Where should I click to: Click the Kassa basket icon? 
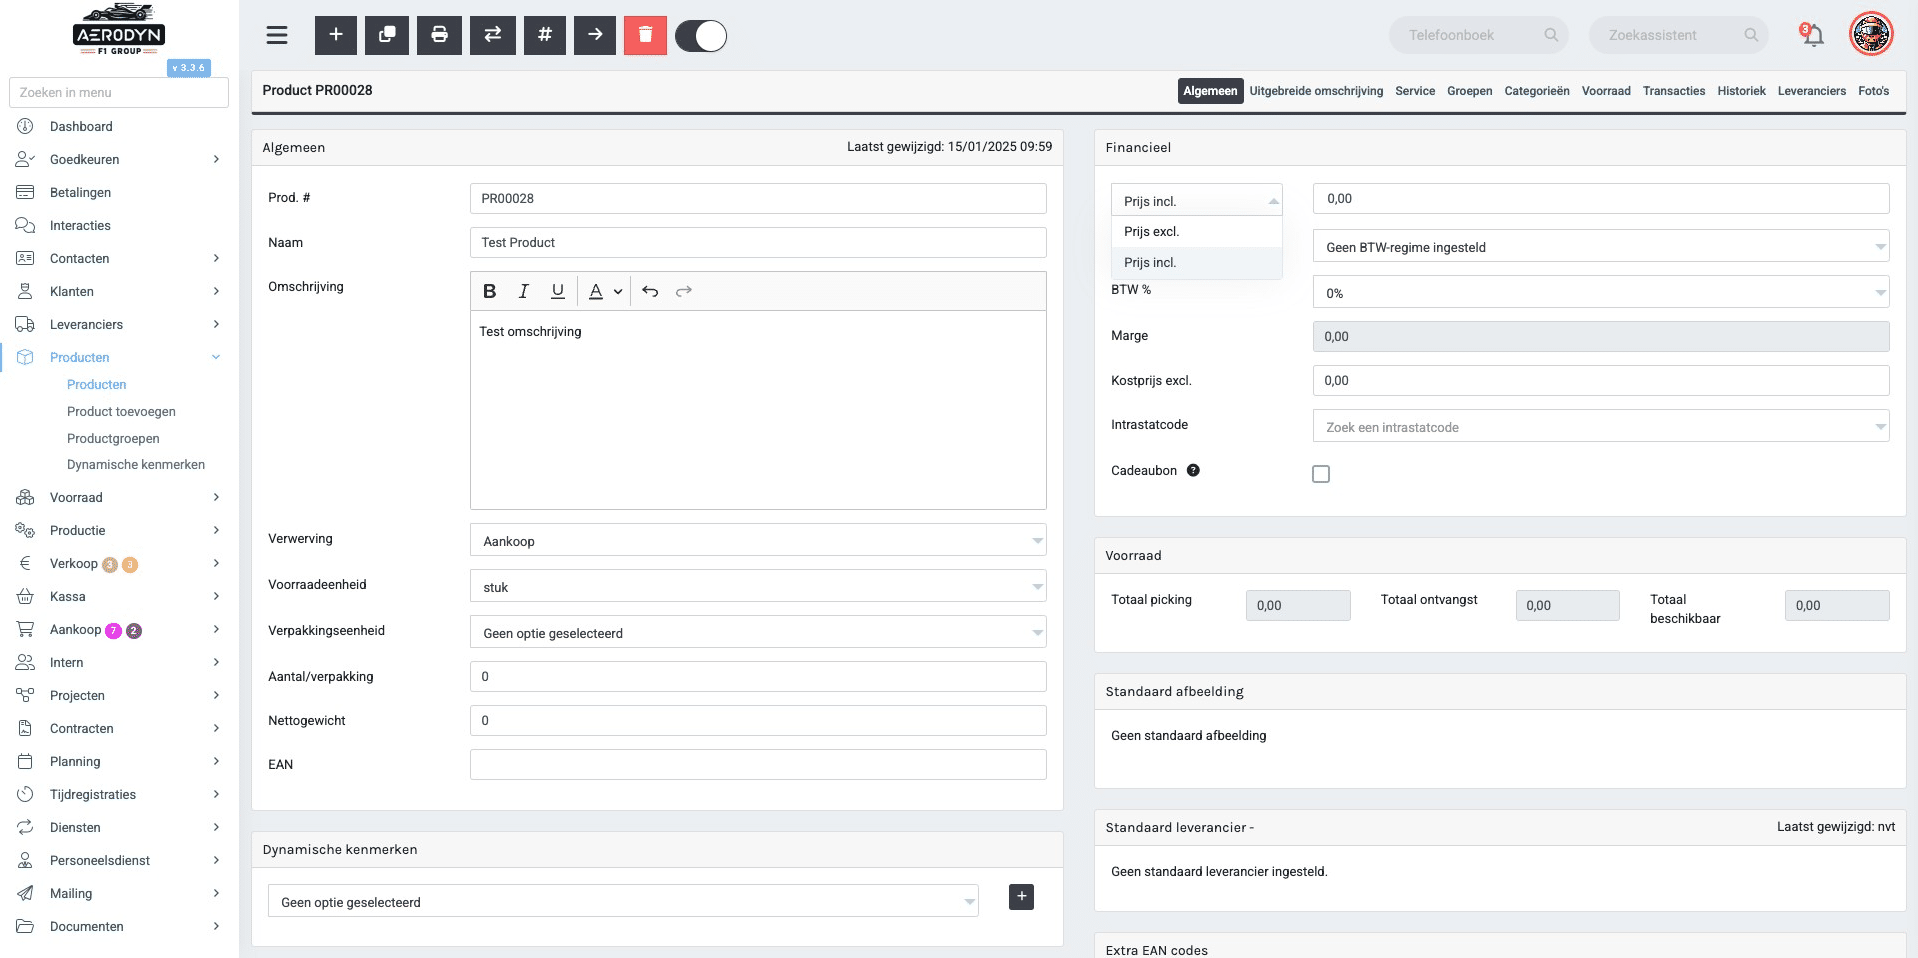pyautogui.click(x=25, y=596)
